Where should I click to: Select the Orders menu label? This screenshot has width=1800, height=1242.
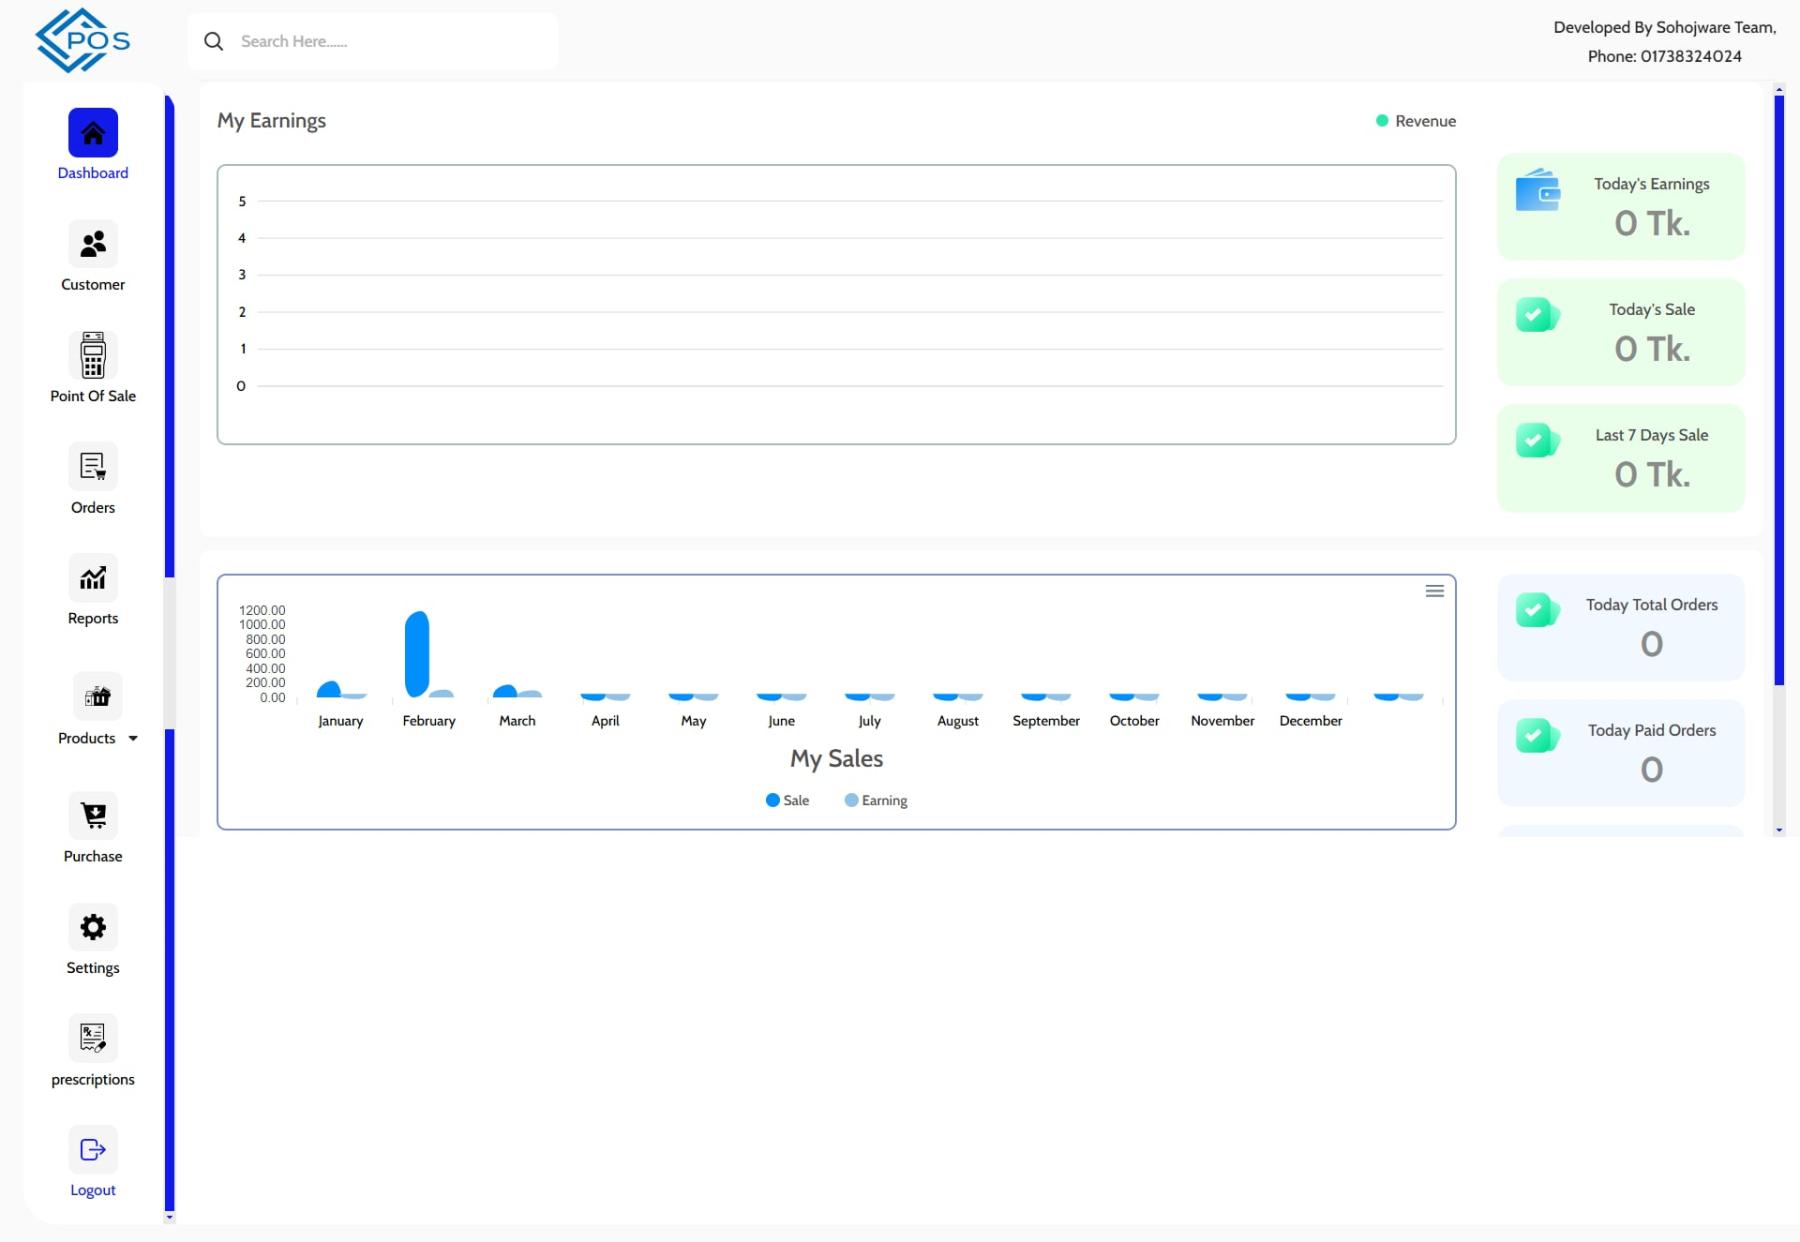(x=93, y=508)
